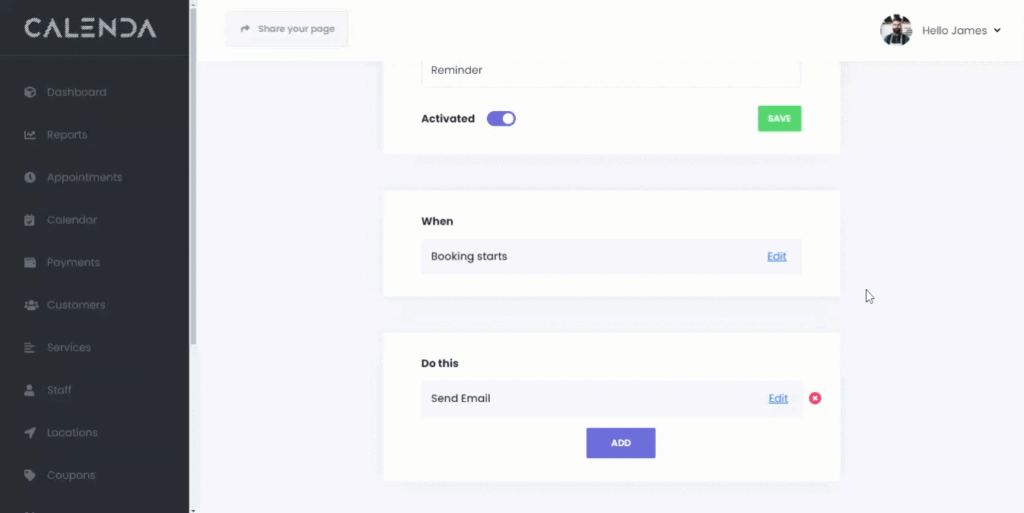Remove Send Email action with red X
This screenshot has height=513, width=1024.
(x=815, y=398)
